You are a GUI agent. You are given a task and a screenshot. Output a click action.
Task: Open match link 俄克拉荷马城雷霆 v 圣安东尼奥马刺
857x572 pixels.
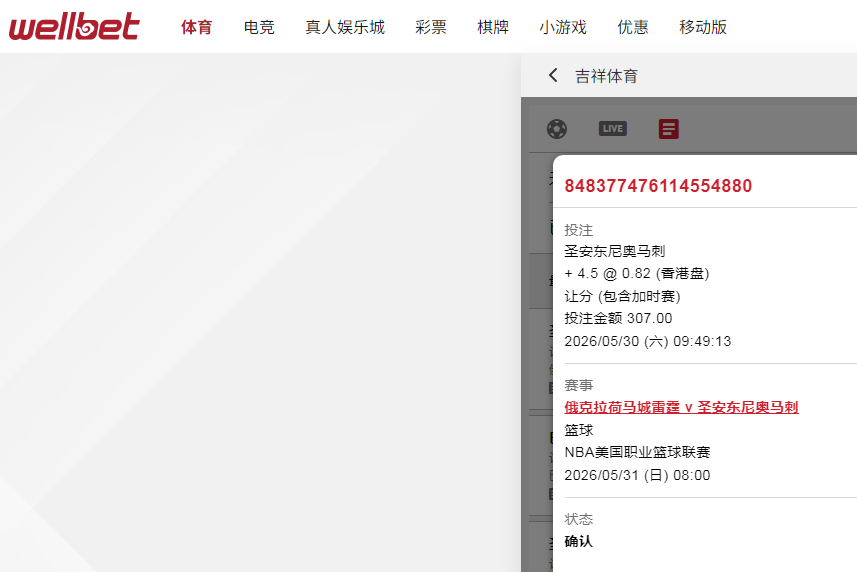point(681,407)
